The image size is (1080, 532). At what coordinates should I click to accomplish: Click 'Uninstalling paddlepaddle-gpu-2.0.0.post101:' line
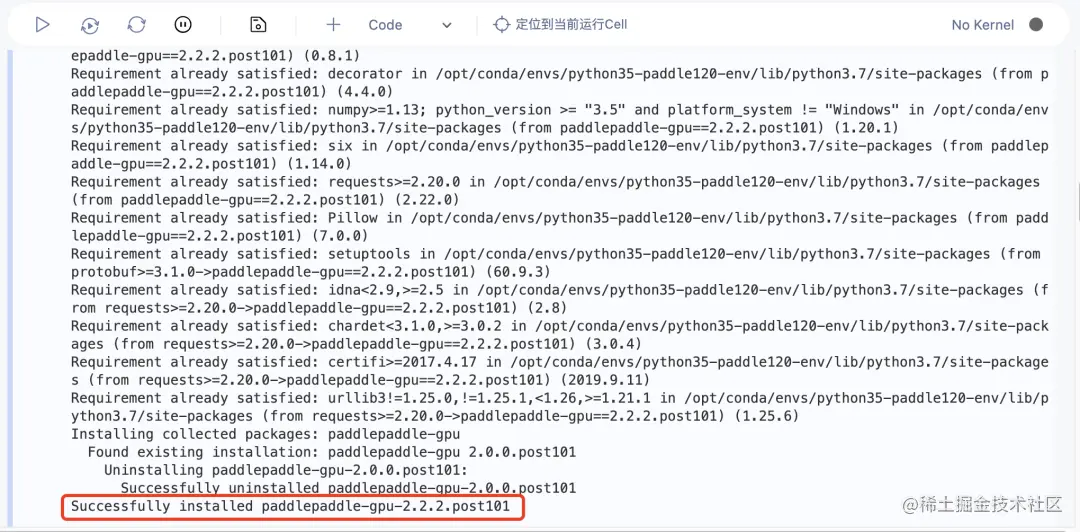pyautogui.click(x=286, y=470)
